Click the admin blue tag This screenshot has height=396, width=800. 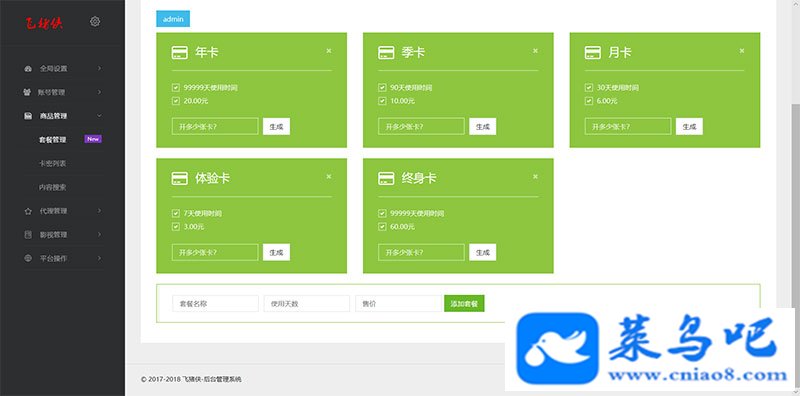(173, 19)
